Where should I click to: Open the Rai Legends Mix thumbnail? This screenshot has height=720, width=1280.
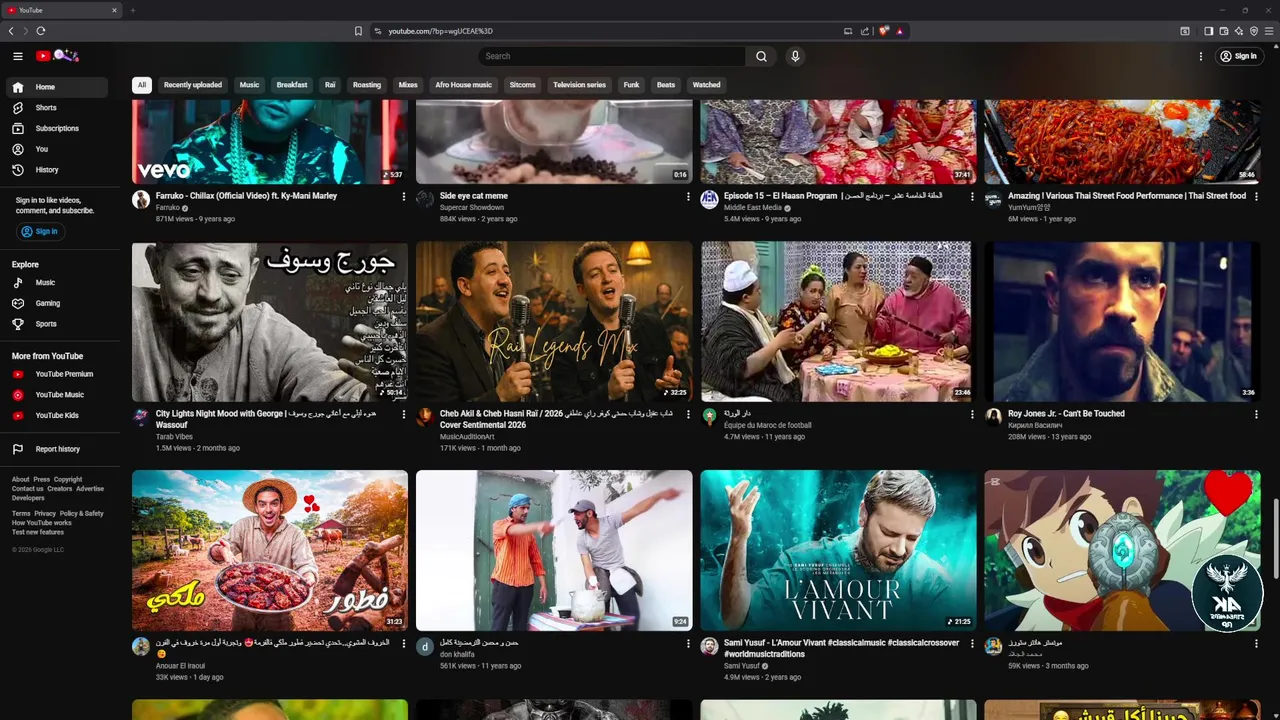point(554,321)
